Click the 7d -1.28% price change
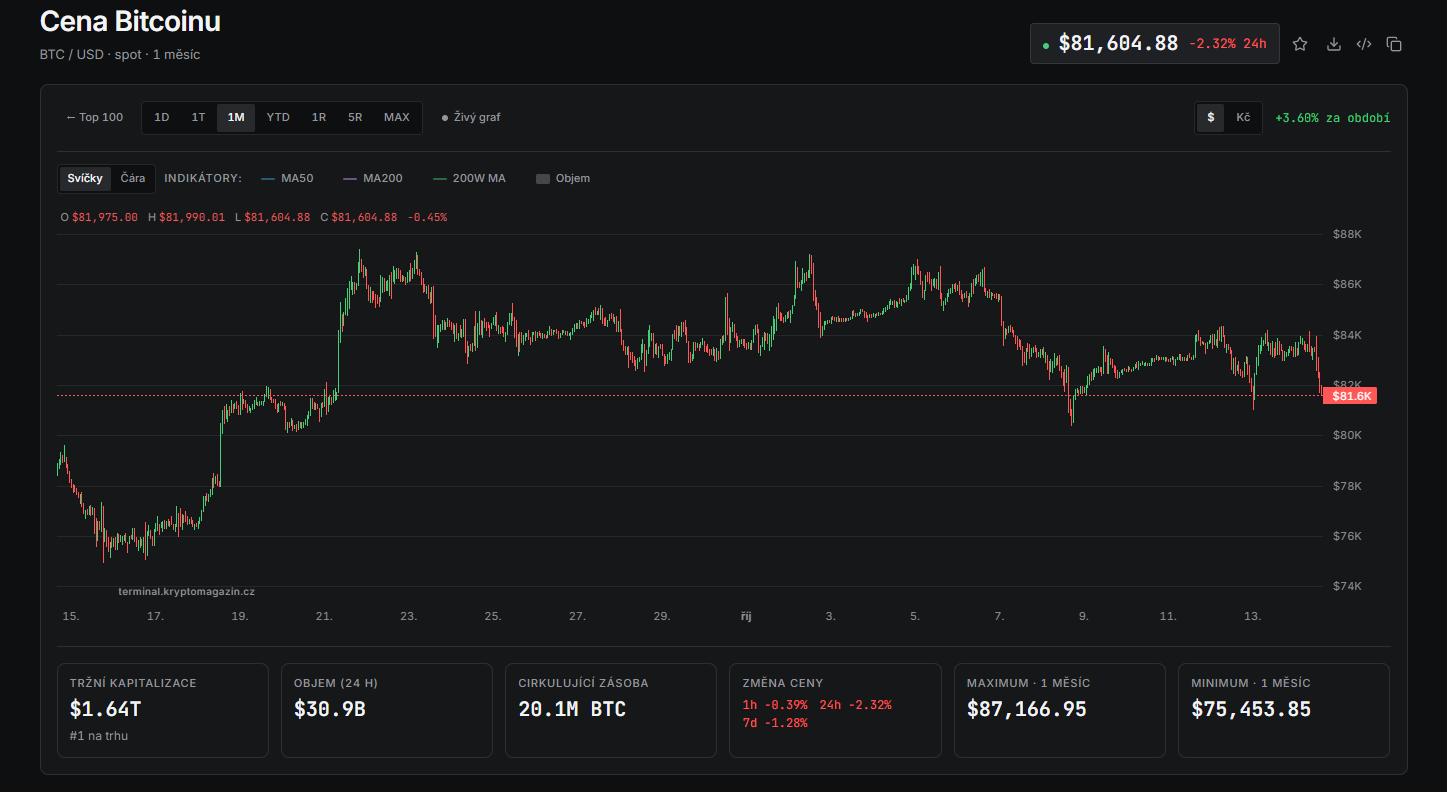 tap(775, 723)
